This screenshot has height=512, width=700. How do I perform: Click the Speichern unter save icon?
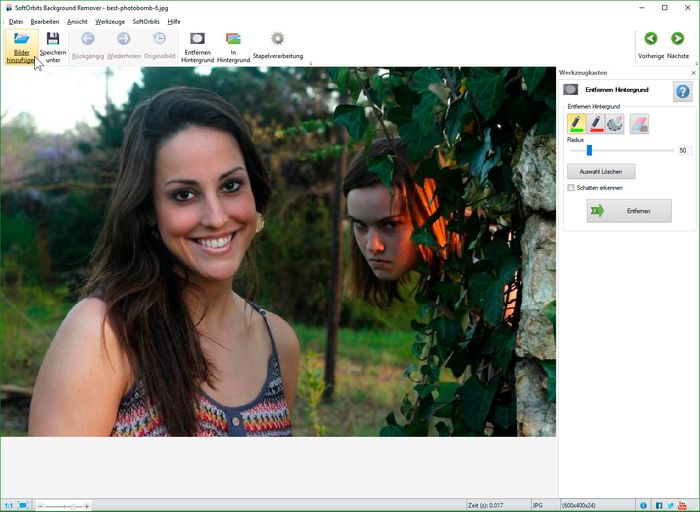53,46
